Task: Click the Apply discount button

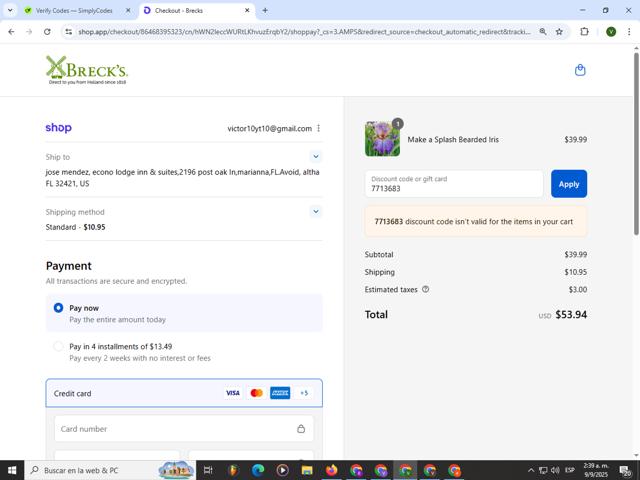Action: (569, 184)
